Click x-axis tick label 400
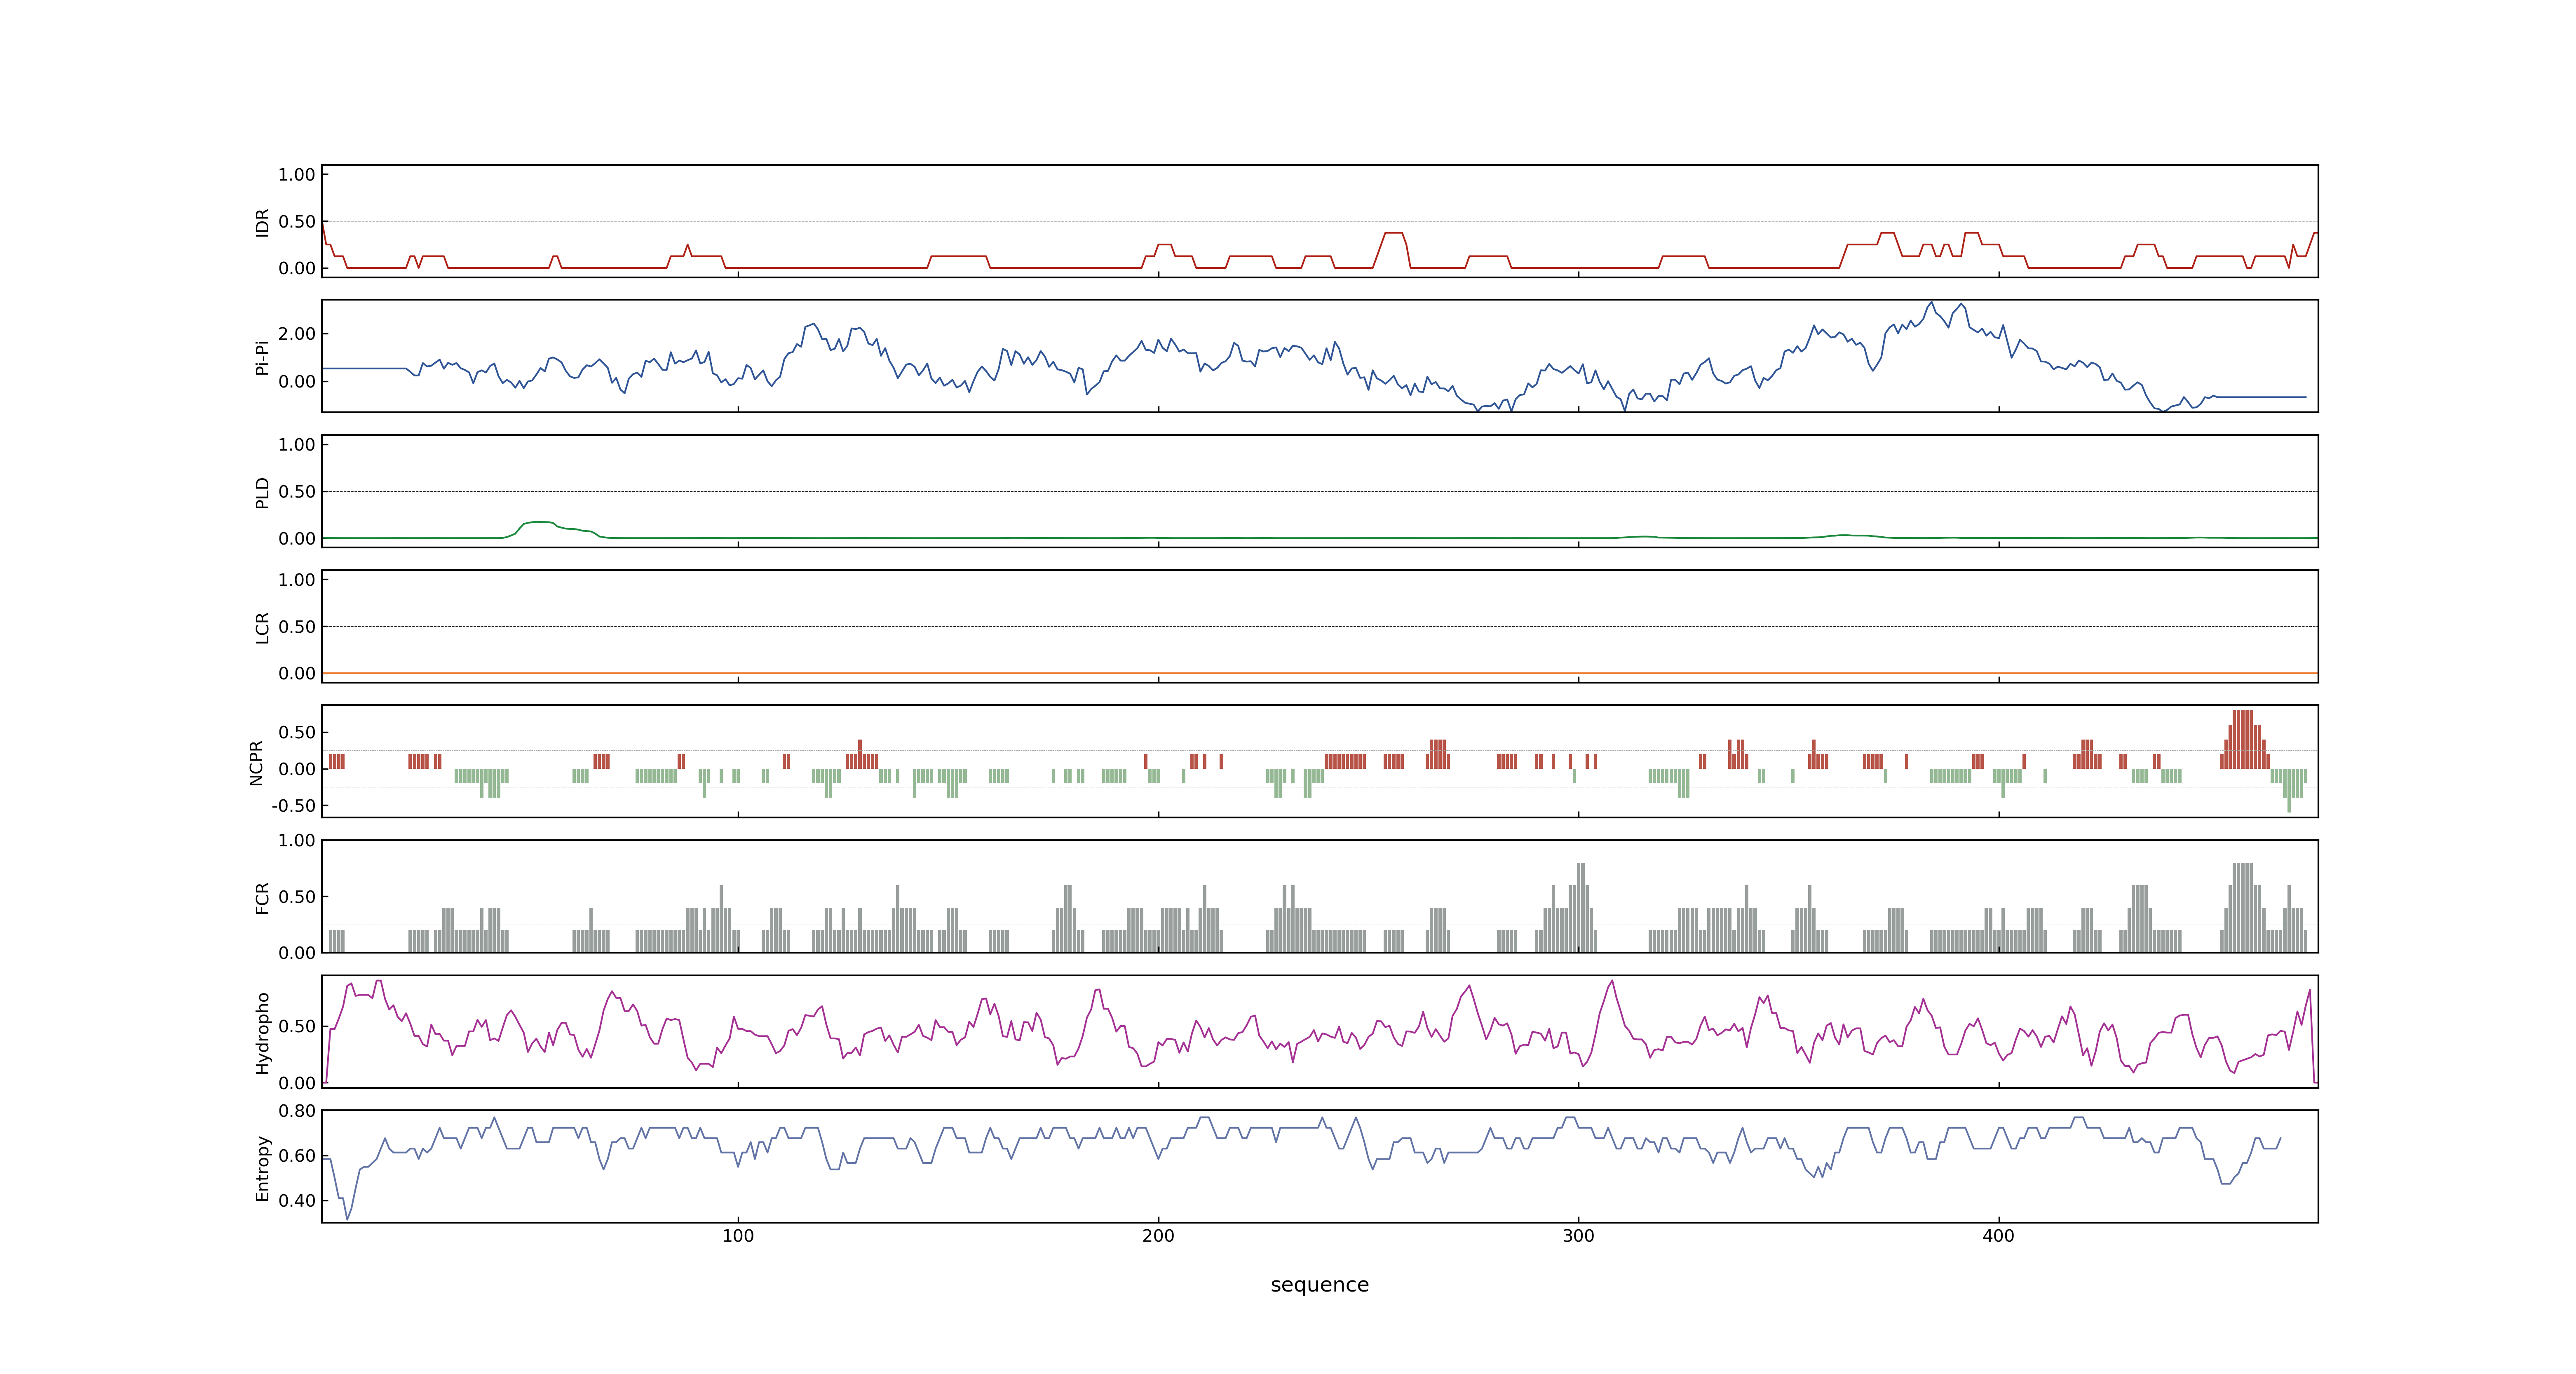 (1998, 1236)
